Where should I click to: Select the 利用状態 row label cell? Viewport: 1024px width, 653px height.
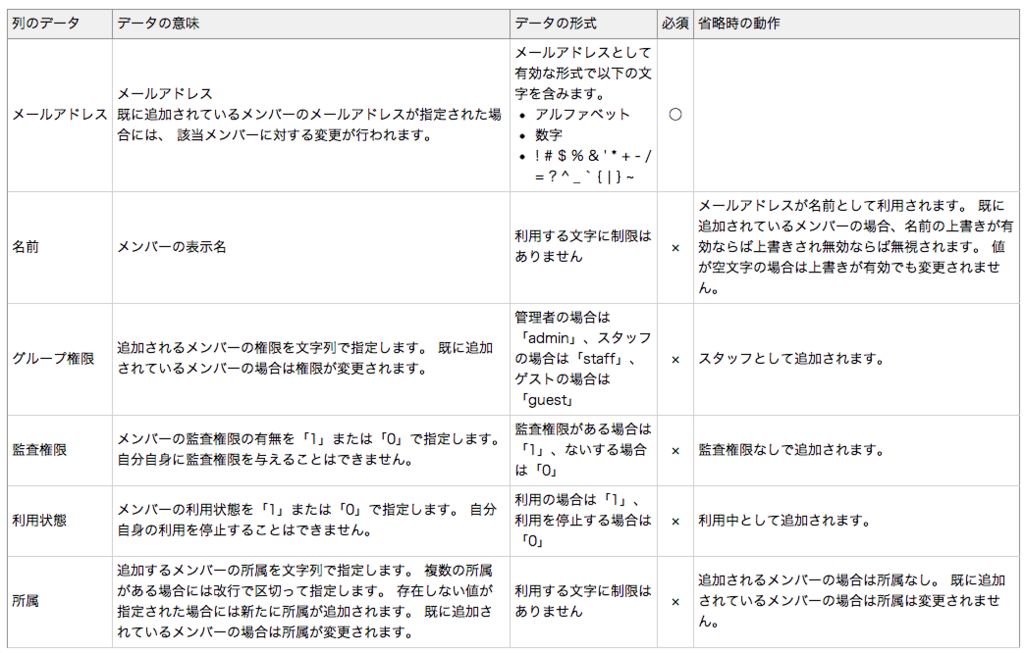tap(60, 520)
